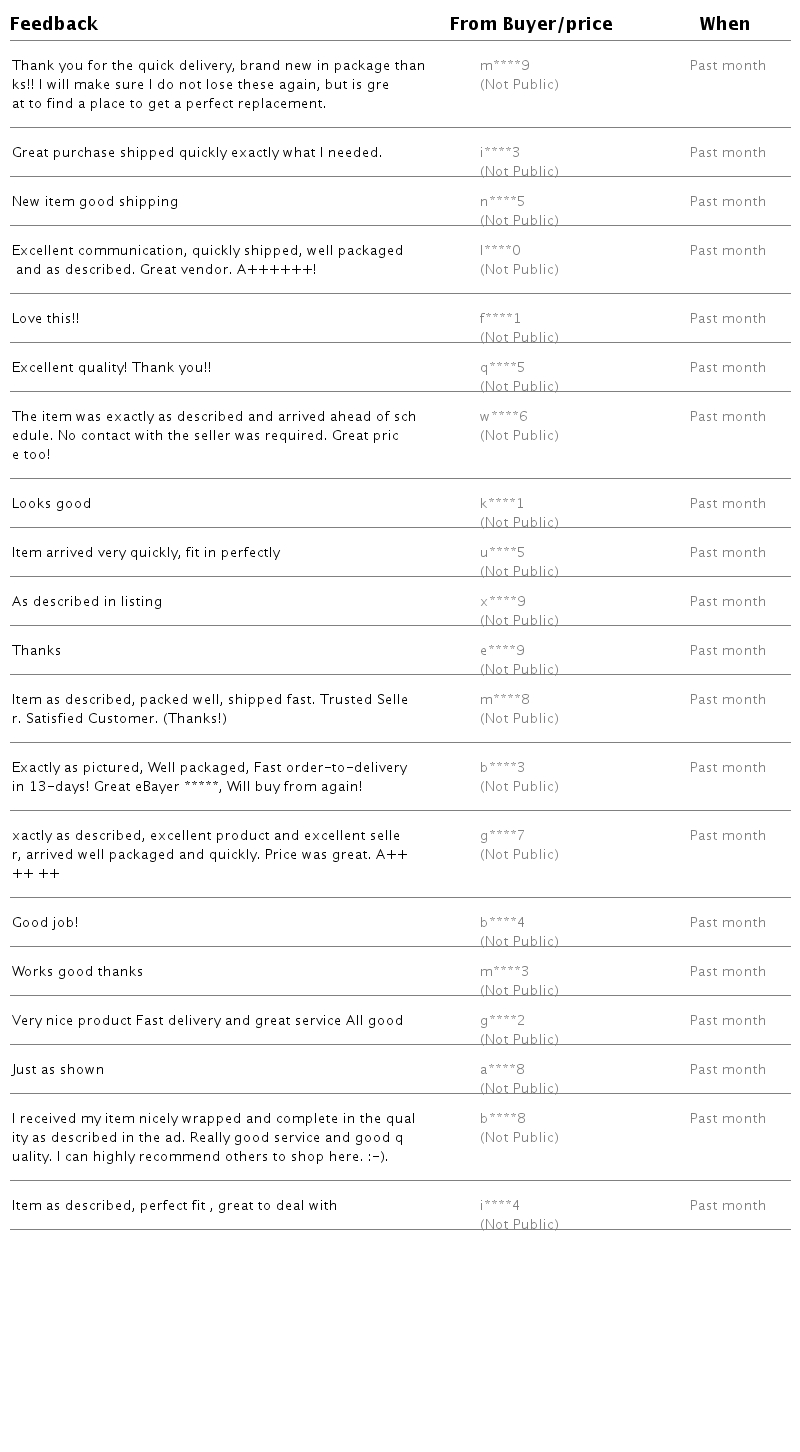This screenshot has width=800, height=1452.
Task: Click the "Looks good" feedback text
Action: click(51, 504)
